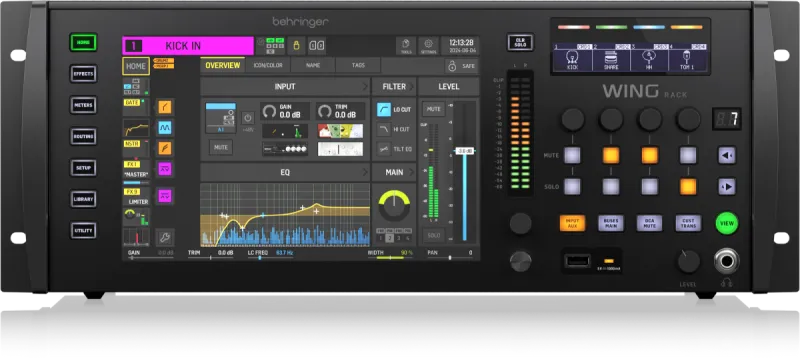Image resolution: width=800 pixels, height=363 pixels.
Task: Toggle hardware MUTE for channel 1 Kick
Action: click(572, 155)
